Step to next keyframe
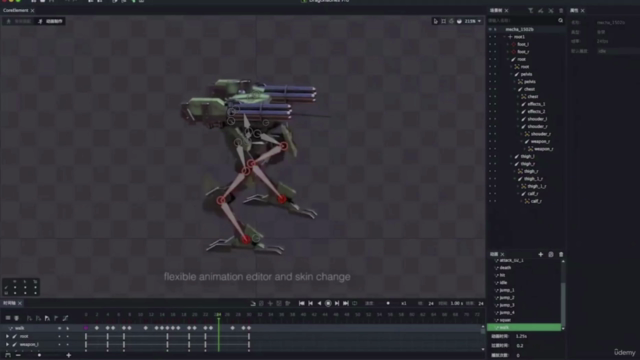Screen dimensions: 640x360 pos(337,303)
